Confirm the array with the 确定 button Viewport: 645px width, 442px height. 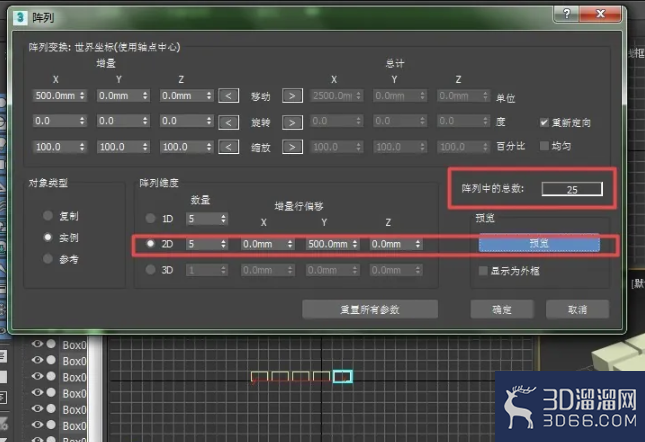[502, 309]
